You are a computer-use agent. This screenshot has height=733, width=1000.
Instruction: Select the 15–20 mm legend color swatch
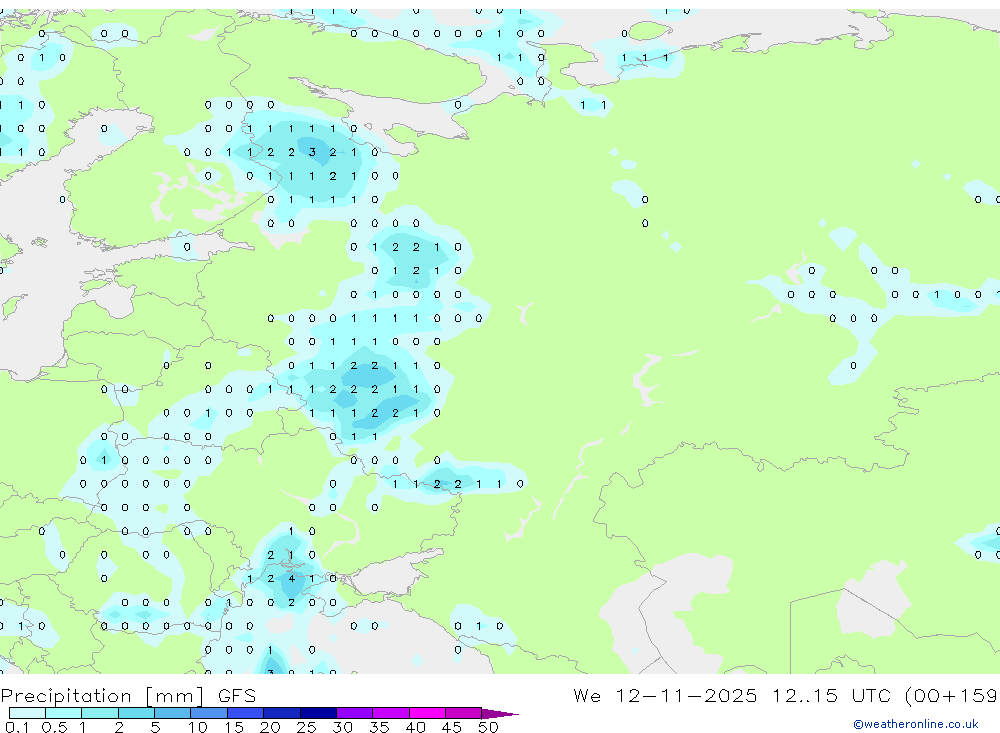[245, 713]
